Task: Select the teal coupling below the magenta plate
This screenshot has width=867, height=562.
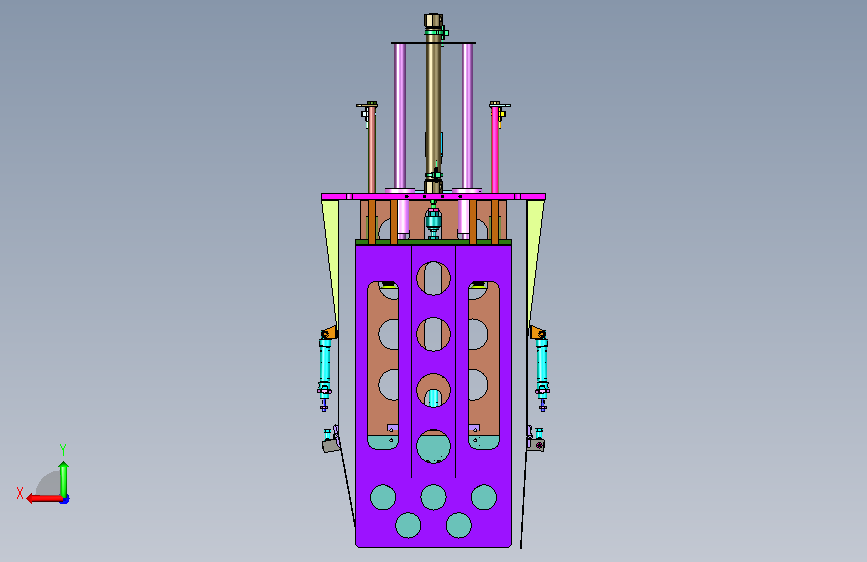Action: pyautogui.click(x=433, y=222)
